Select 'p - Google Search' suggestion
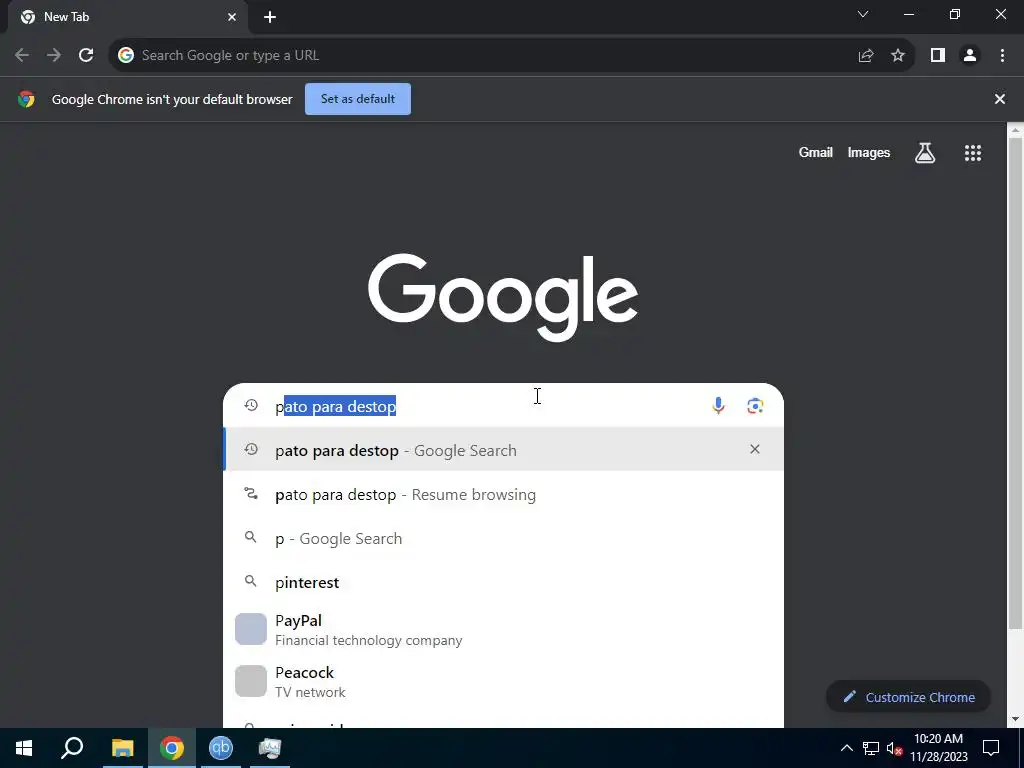 (504, 539)
